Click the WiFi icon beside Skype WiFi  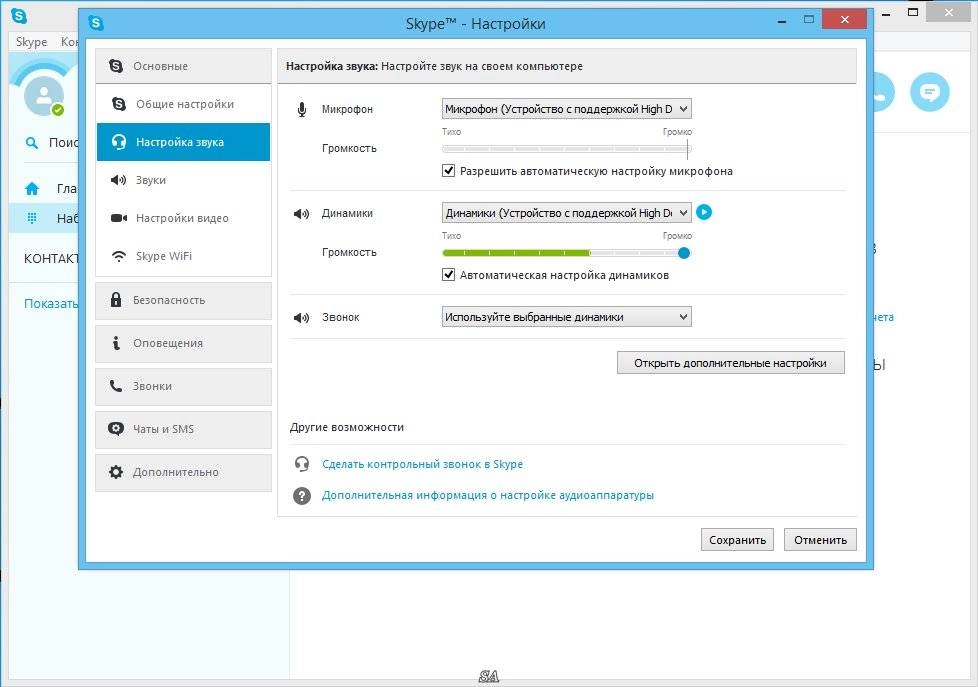click(x=119, y=256)
